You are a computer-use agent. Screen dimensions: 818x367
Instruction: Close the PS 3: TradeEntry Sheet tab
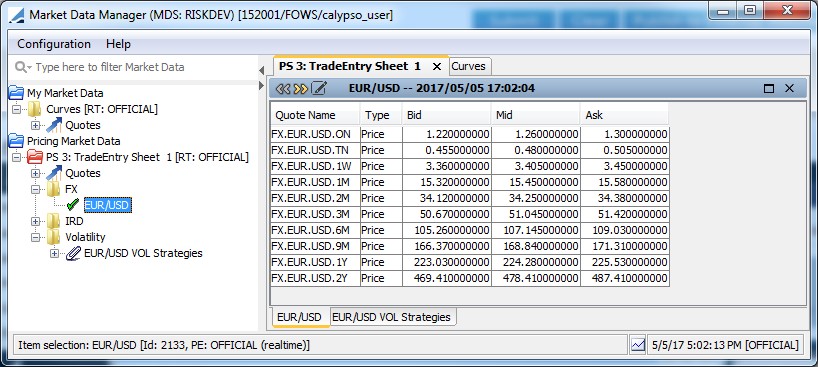click(437, 66)
